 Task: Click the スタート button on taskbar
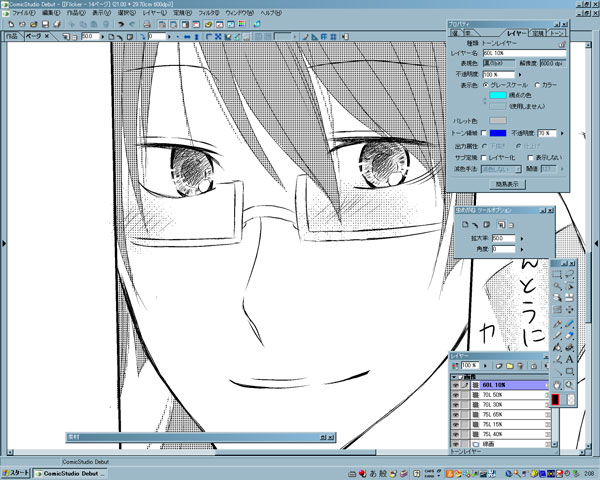[15, 473]
